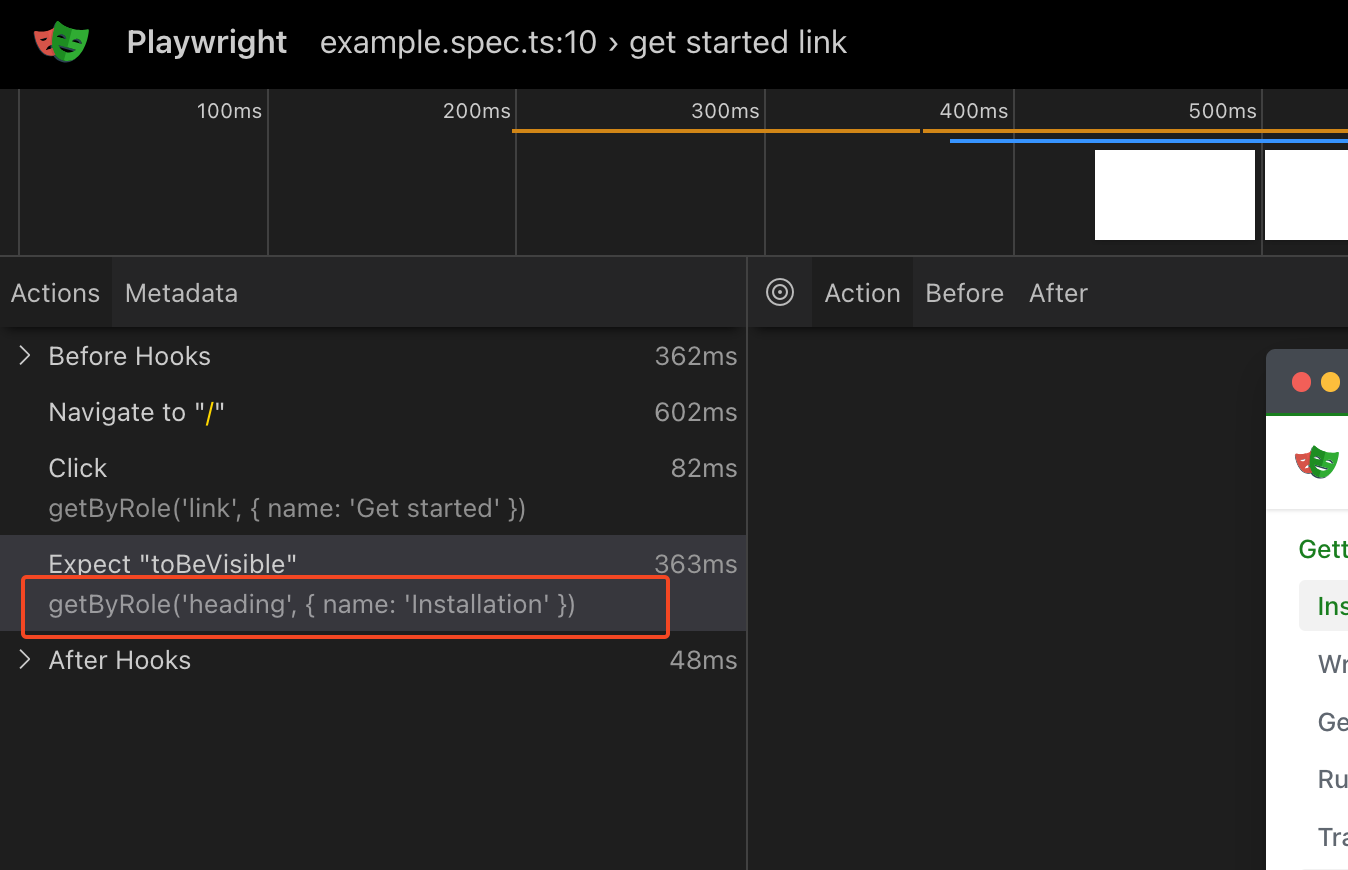The image size is (1348, 870).
Task: Click the 300ms timeline marker
Action: (x=725, y=111)
